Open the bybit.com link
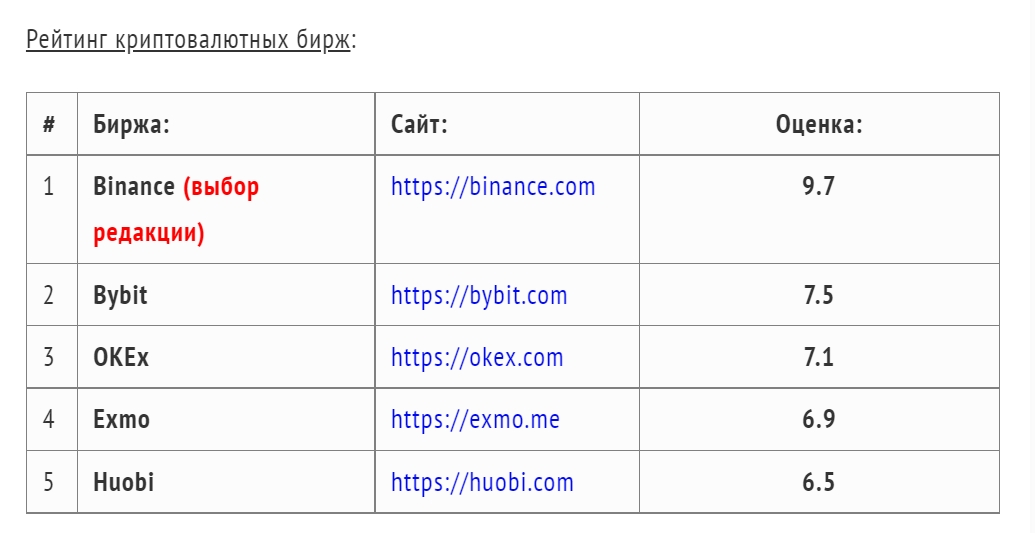The height and width of the screenshot is (533, 1035). 479,295
